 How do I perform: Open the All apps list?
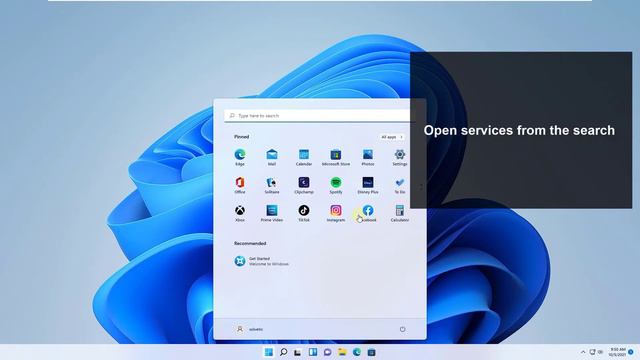pos(391,137)
